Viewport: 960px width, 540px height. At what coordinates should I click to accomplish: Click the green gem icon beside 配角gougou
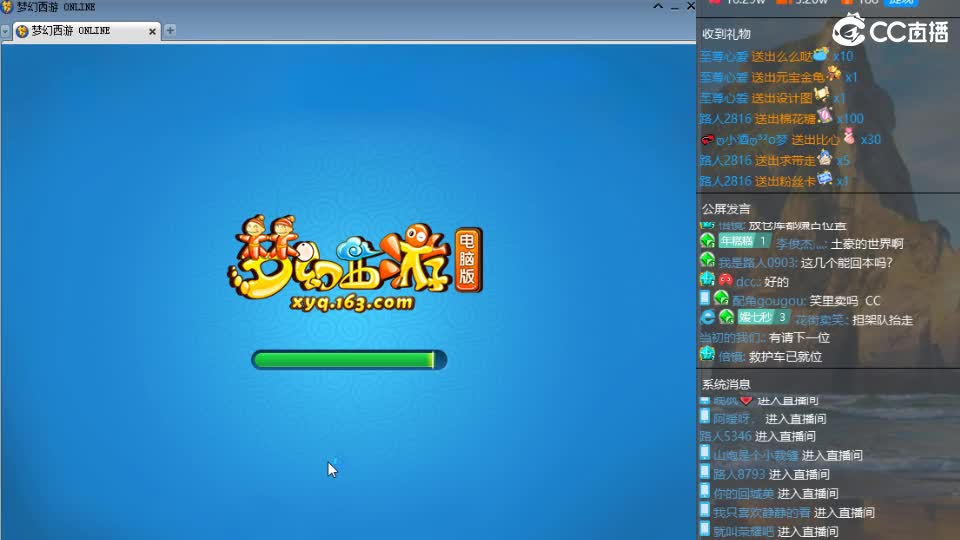(x=721, y=298)
